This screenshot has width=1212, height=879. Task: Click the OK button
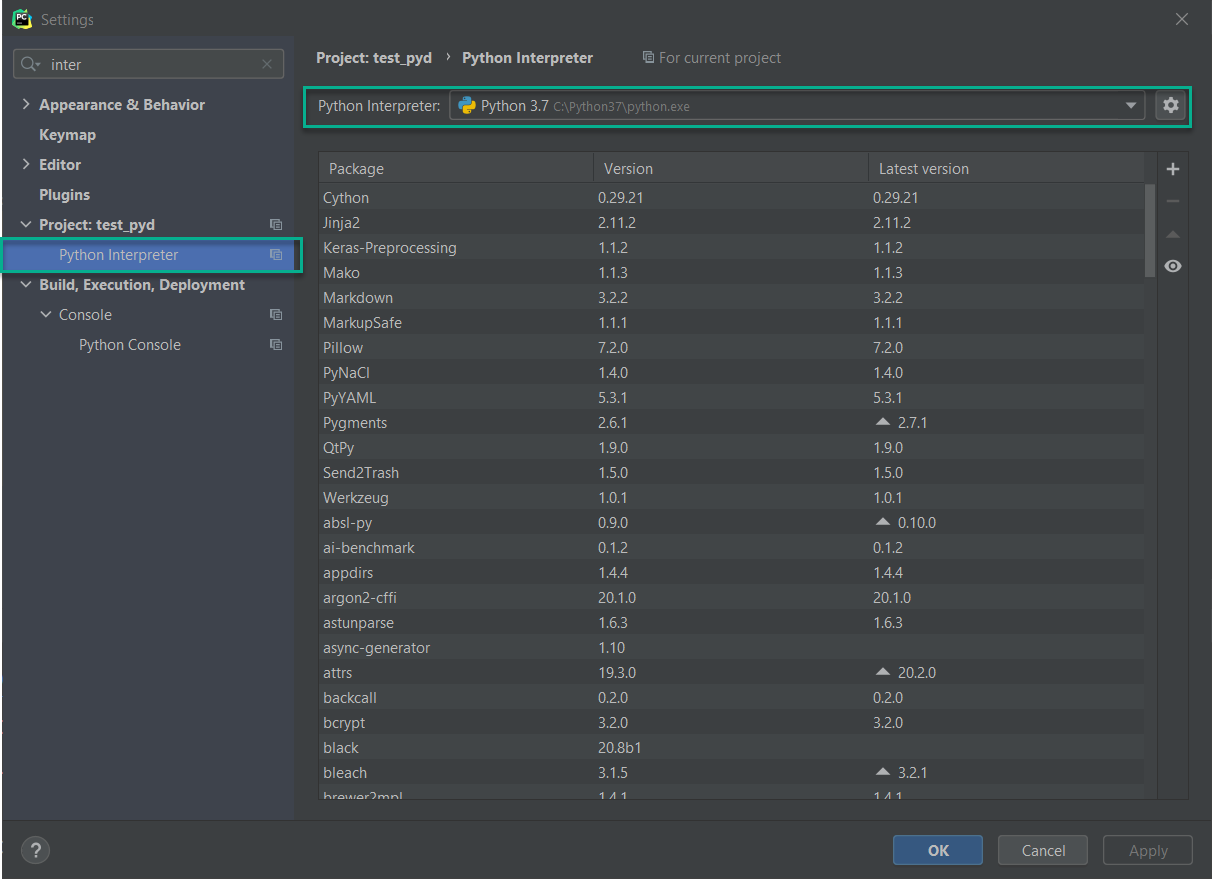(x=937, y=850)
